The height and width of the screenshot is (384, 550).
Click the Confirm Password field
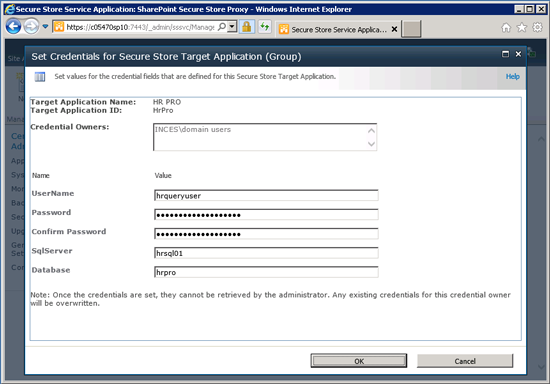(266, 234)
